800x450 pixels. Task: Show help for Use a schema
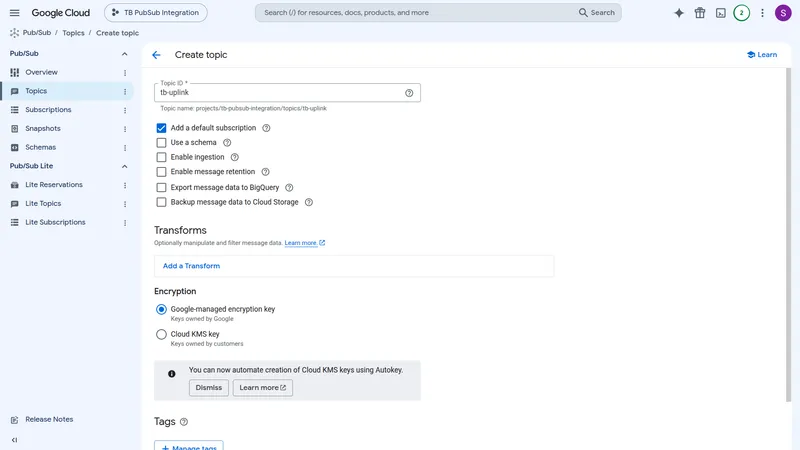pyautogui.click(x=227, y=143)
